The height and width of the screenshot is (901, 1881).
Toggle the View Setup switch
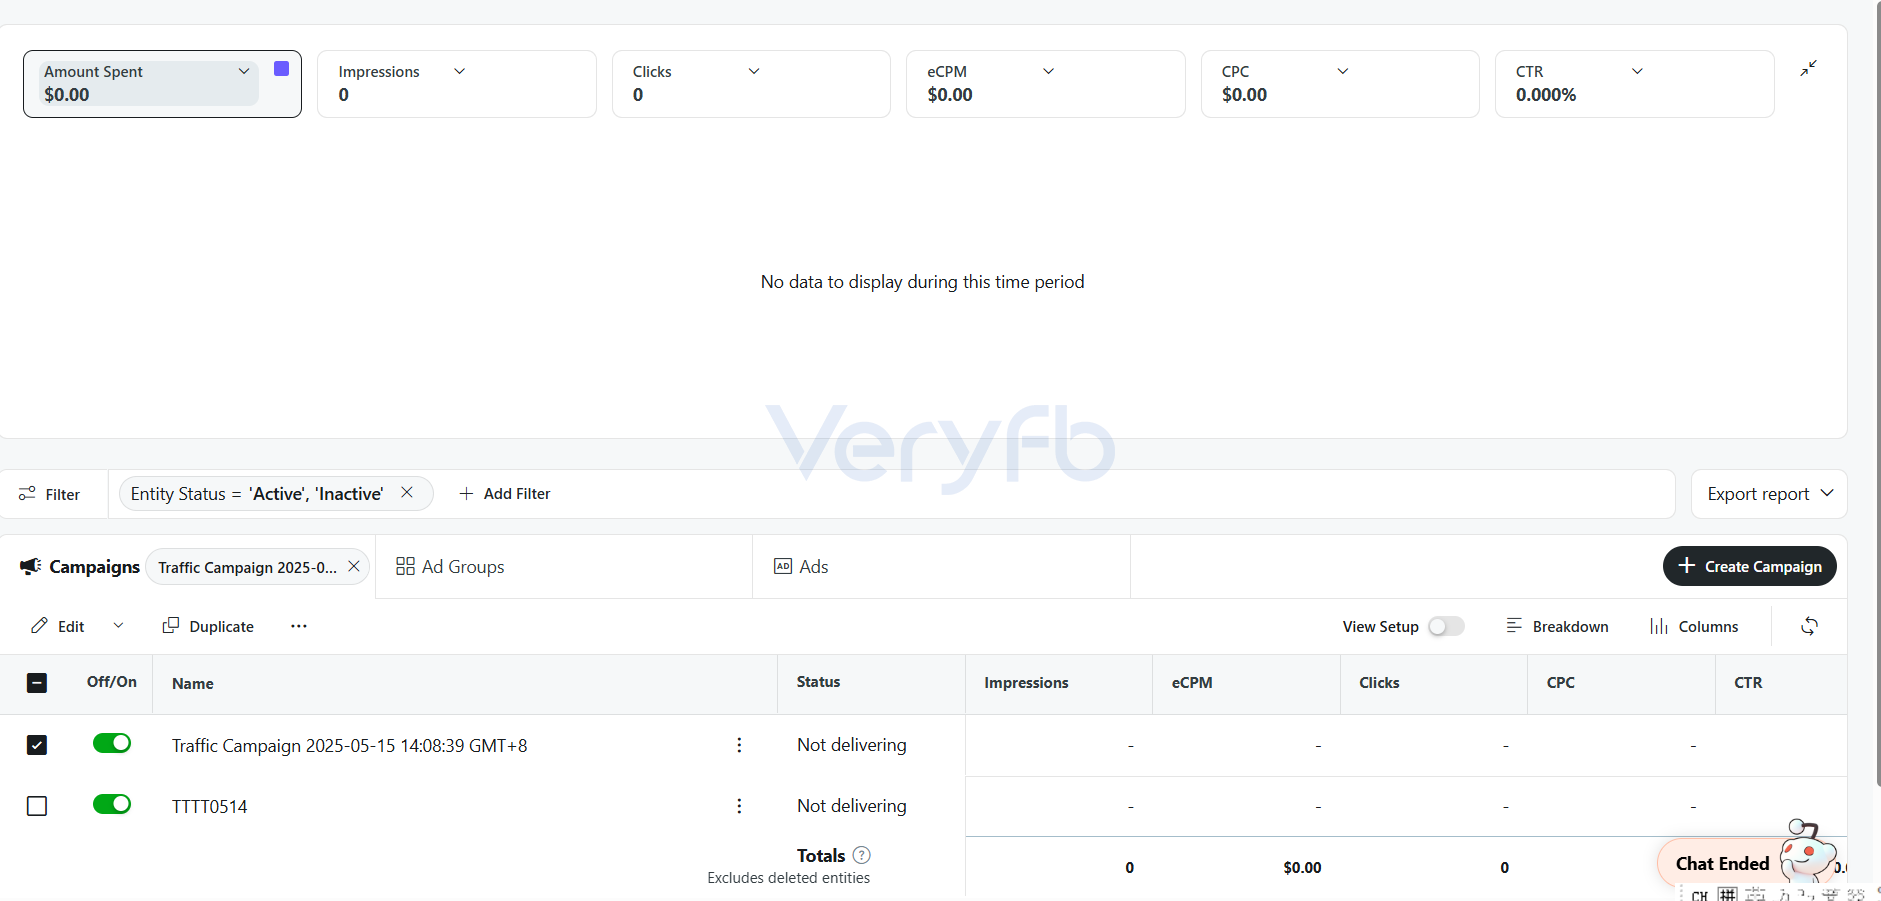point(1446,626)
